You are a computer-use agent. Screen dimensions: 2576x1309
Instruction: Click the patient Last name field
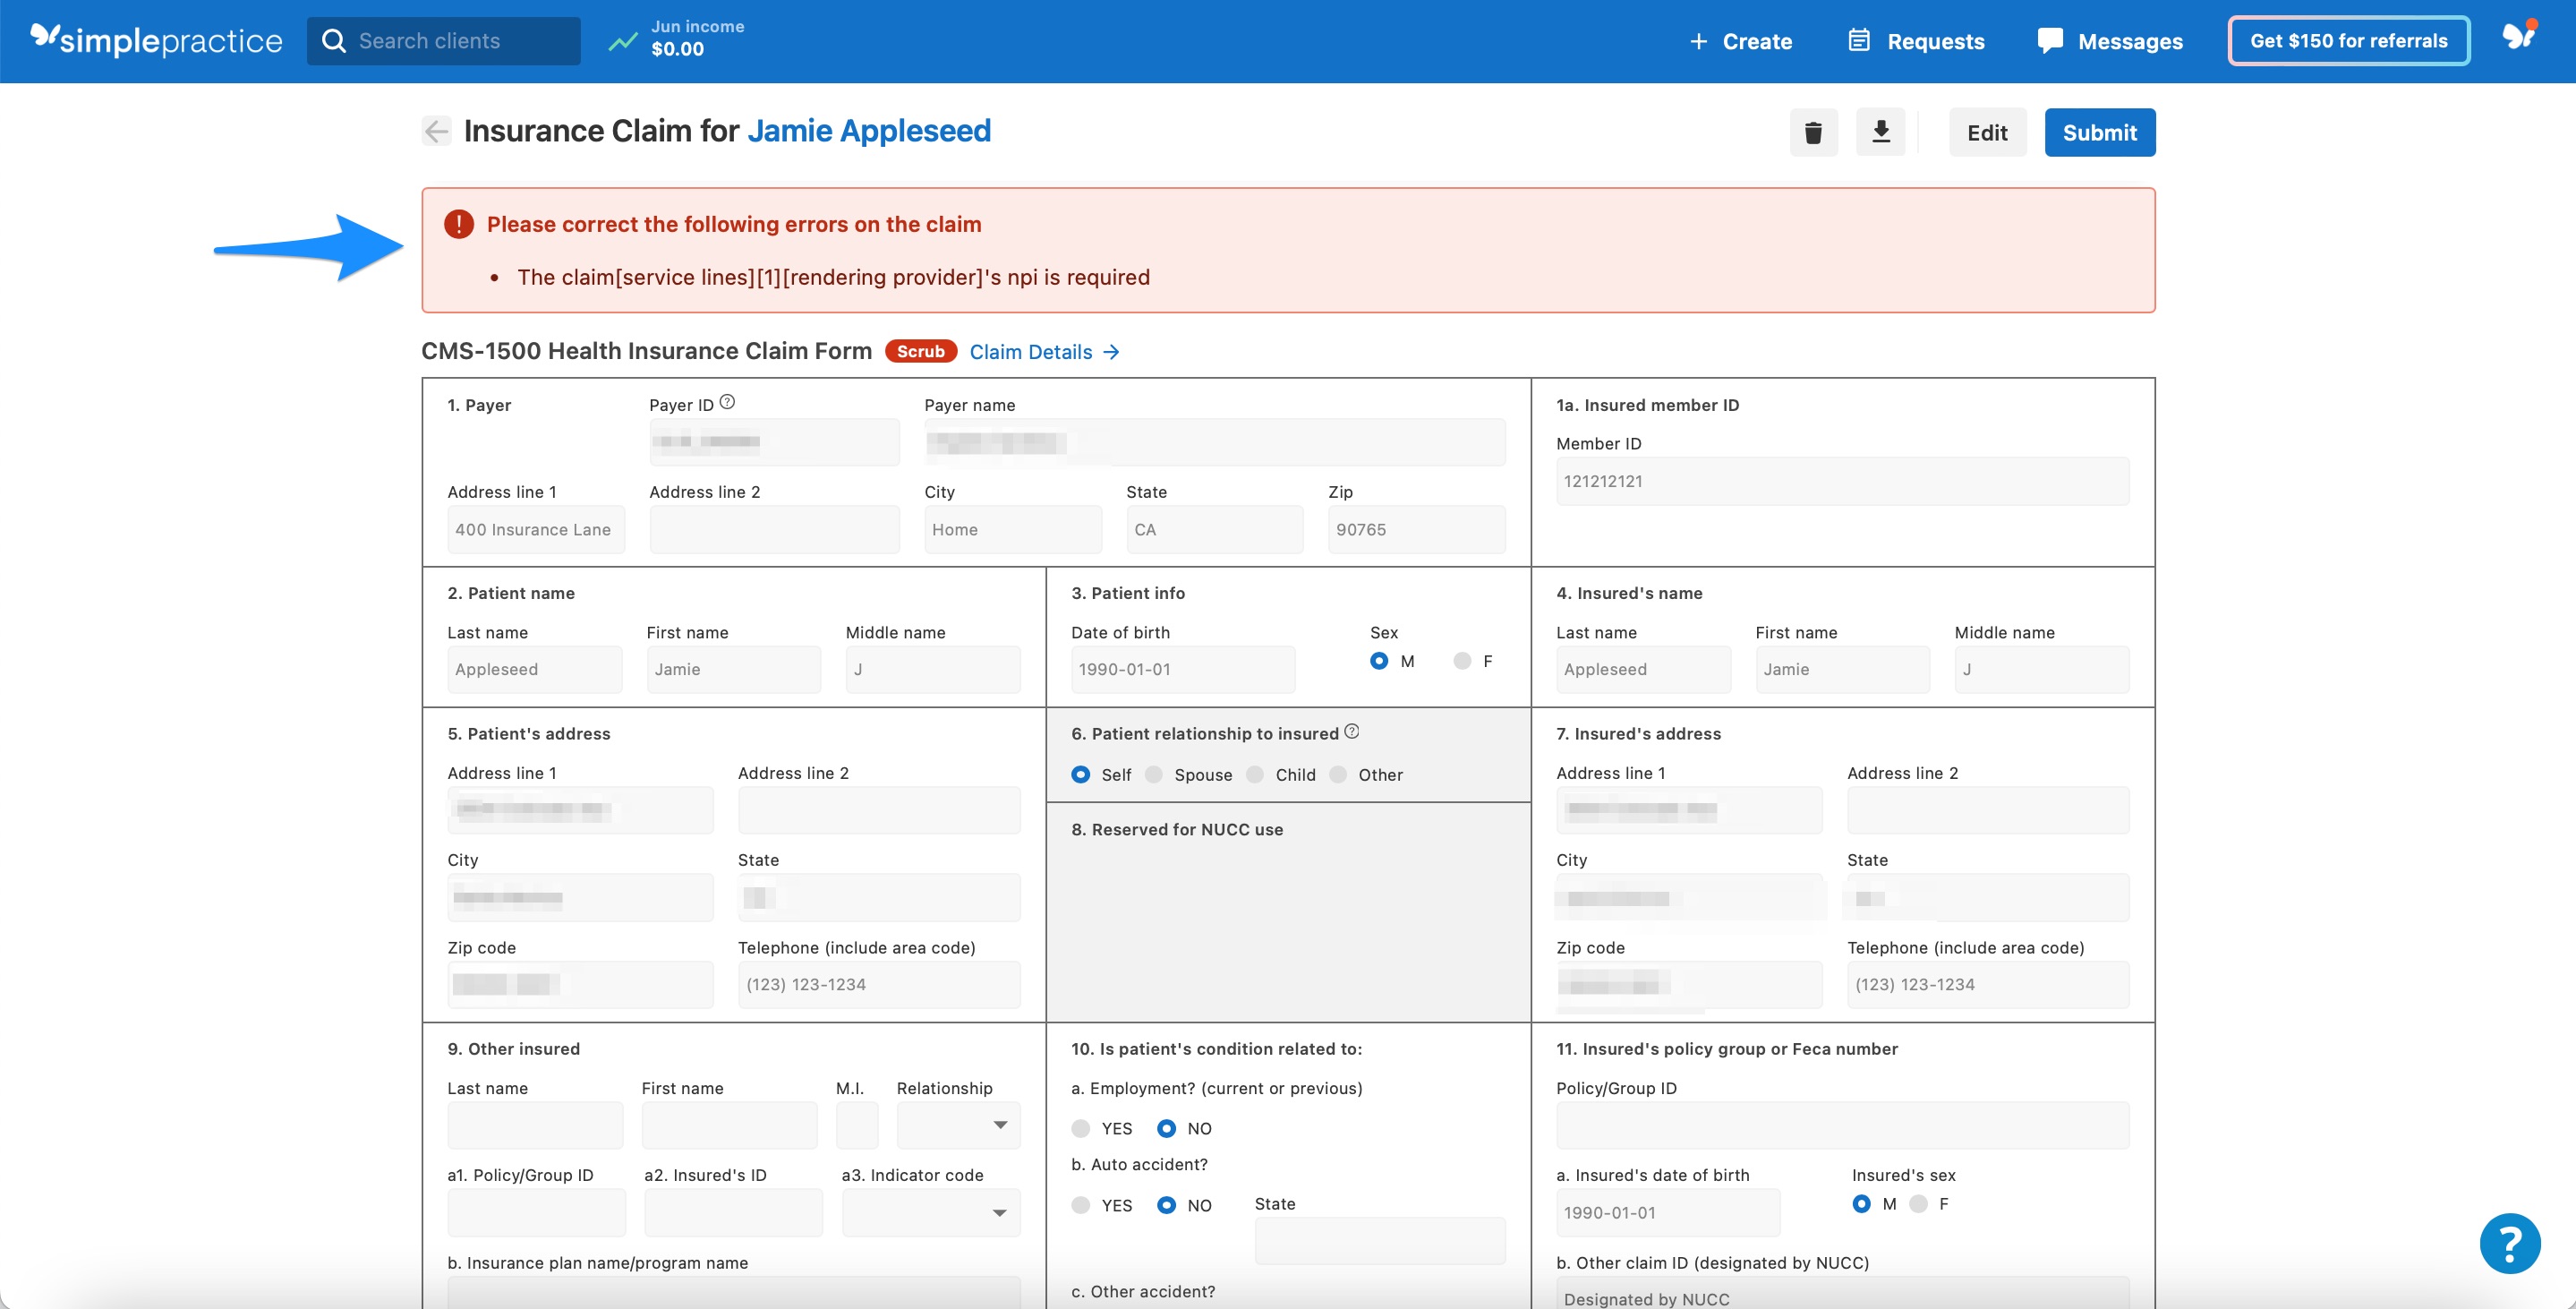pyautogui.click(x=534, y=669)
